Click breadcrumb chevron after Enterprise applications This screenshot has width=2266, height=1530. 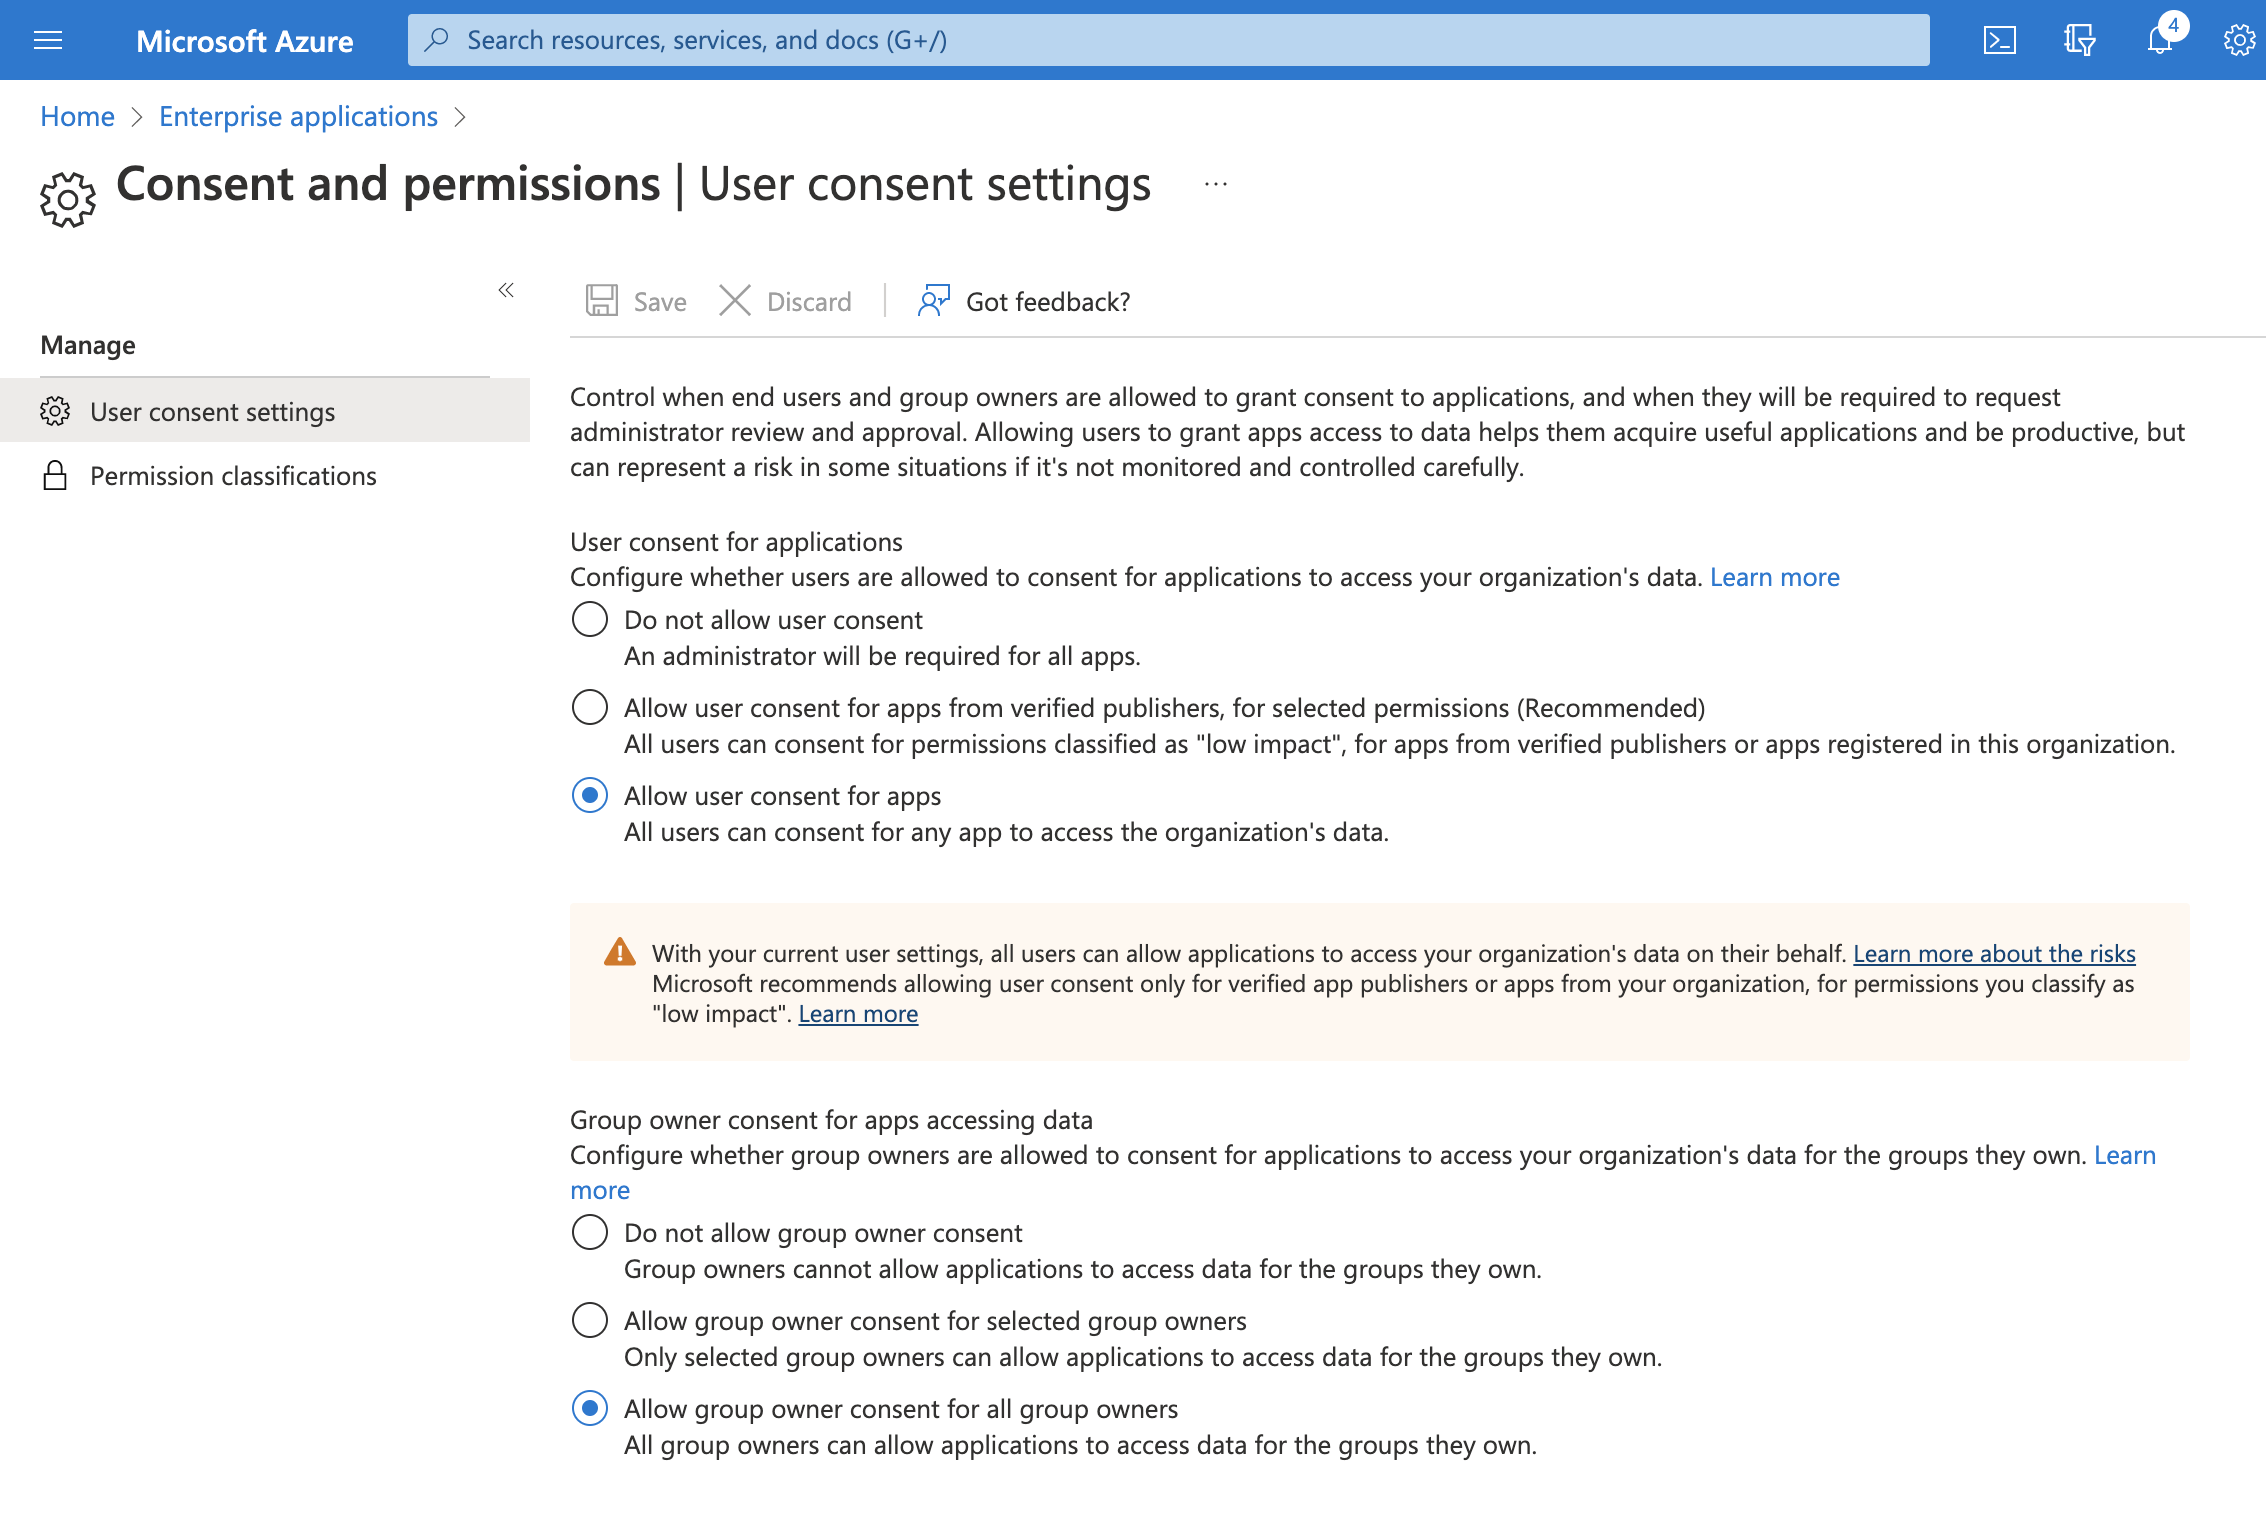[x=460, y=117]
